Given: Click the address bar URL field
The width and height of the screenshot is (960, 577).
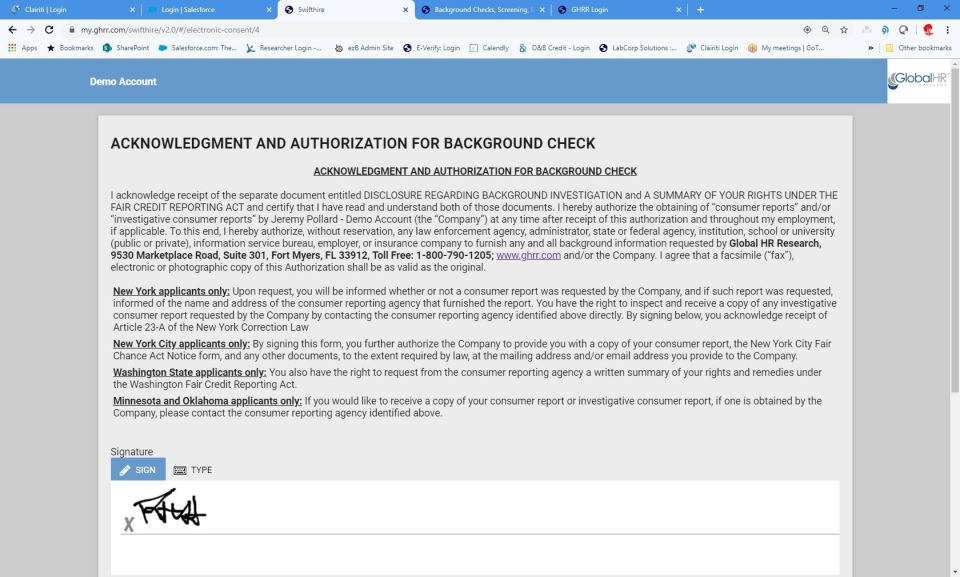Looking at the screenshot, I should pos(429,29).
